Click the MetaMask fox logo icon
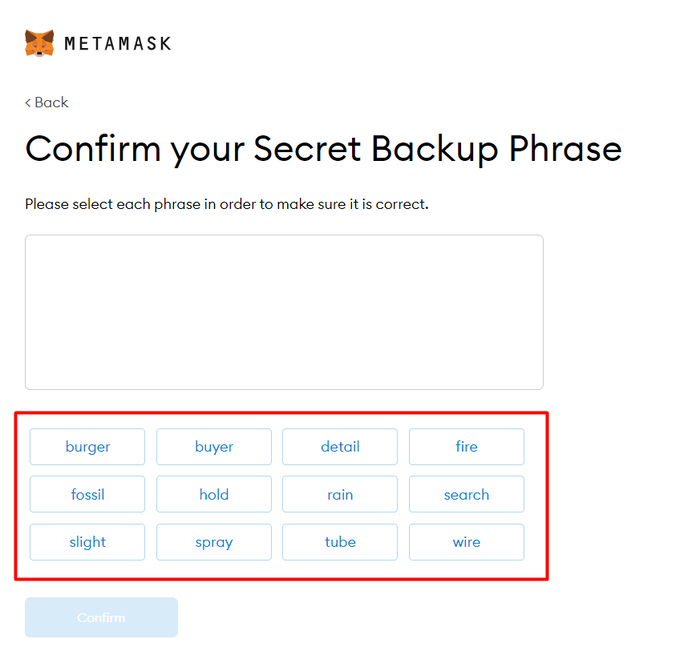 tap(40, 43)
